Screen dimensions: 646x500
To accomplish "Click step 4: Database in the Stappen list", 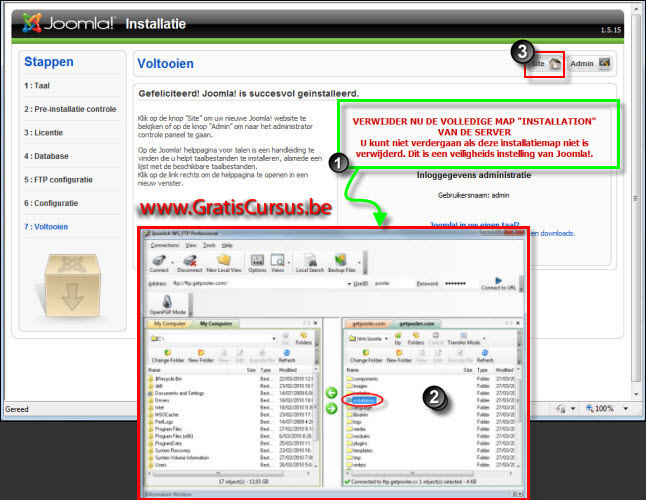I will pos(47,156).
